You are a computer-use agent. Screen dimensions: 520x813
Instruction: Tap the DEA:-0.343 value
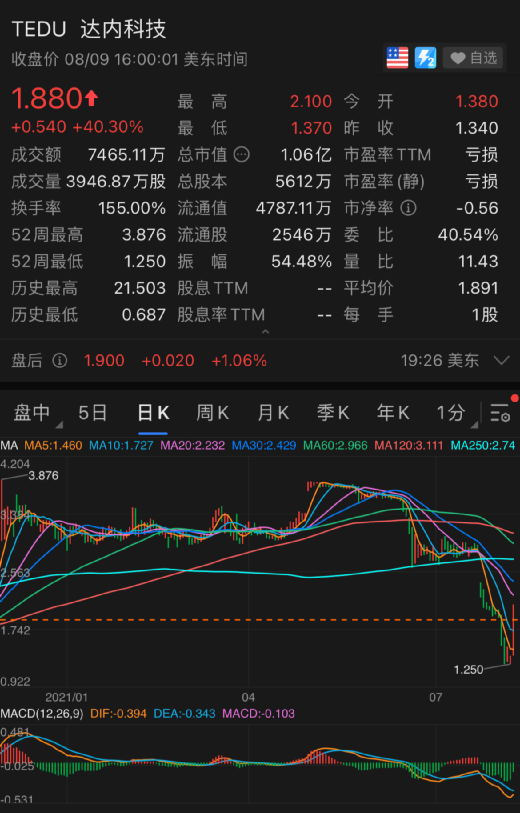pos(185,714)
